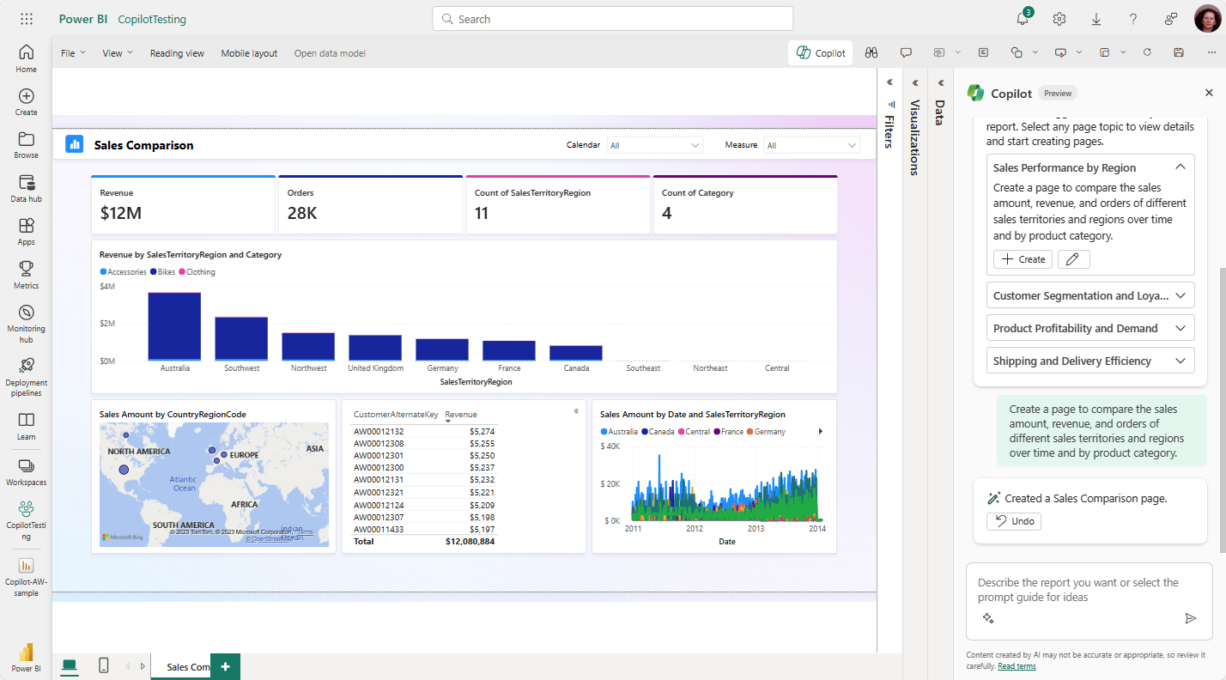The width and height of the screenshot is (1226, 680).
Task: Open feedback icon in header
Action: [x=1170, y=19]
